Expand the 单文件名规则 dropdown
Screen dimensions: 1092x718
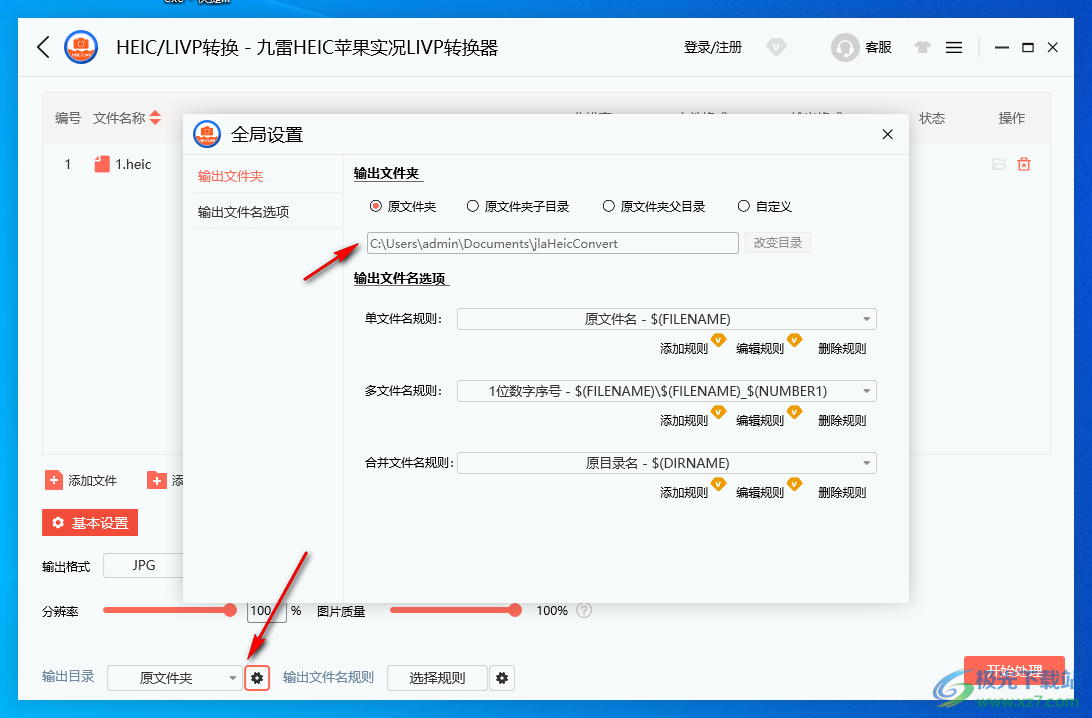pos(666,319)
